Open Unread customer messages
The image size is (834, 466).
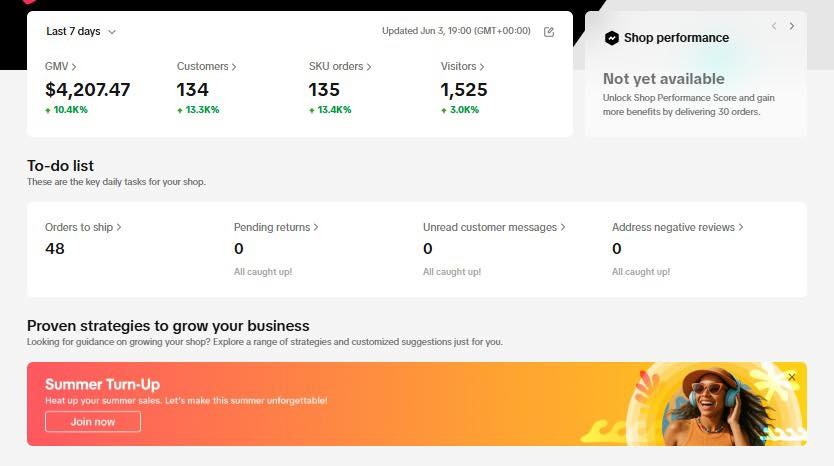[493, 228]
